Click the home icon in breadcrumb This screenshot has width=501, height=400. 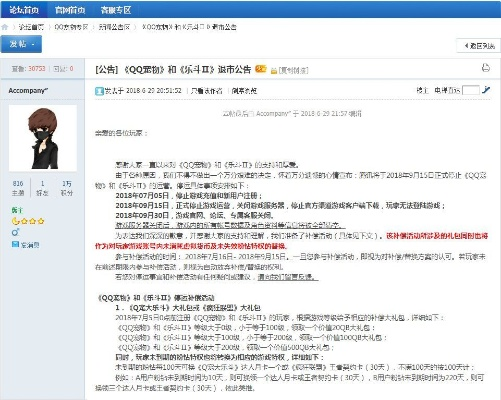(x=5, y=27)
